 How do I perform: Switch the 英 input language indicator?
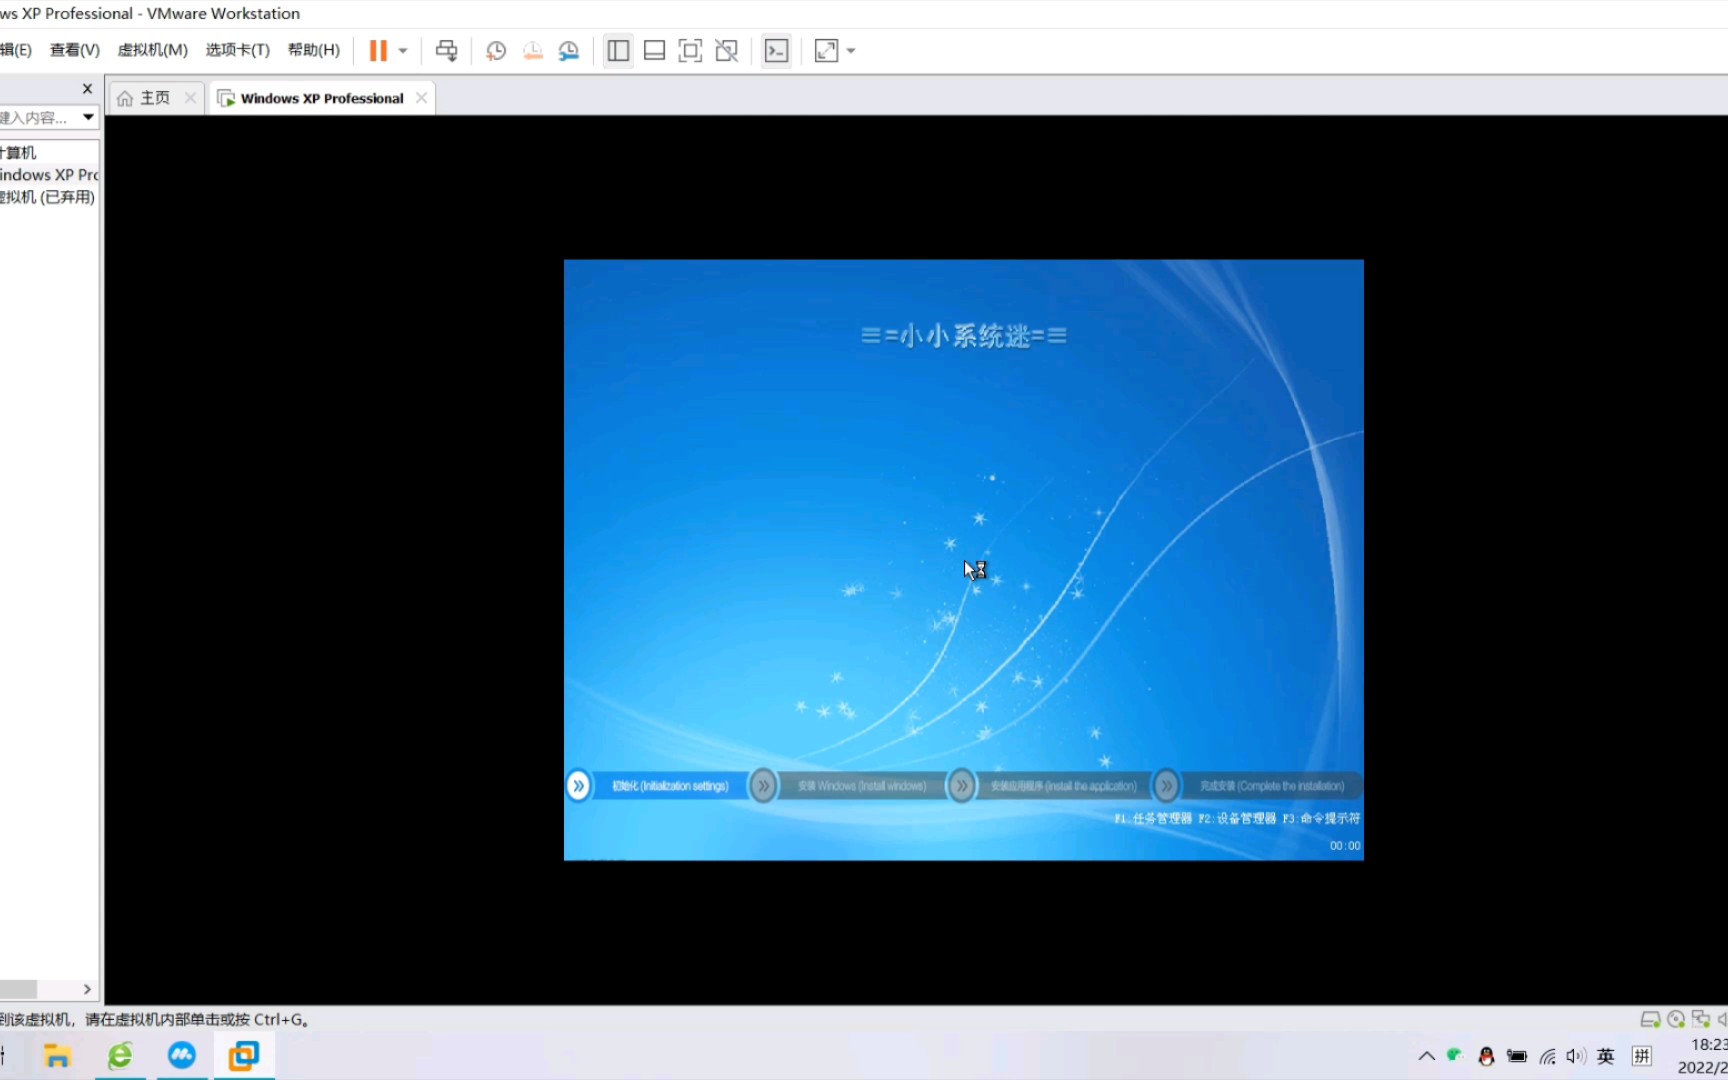[1606, 1056]
